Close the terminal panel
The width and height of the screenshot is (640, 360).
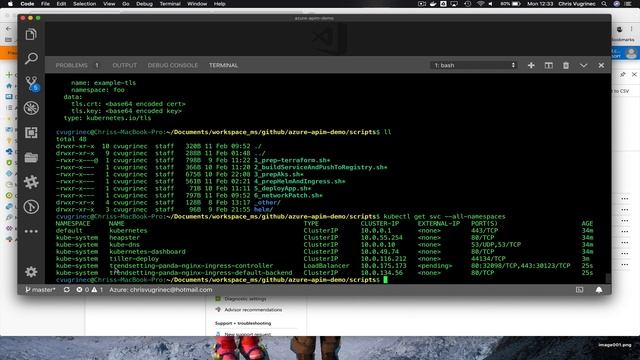[x=601, y=65]
